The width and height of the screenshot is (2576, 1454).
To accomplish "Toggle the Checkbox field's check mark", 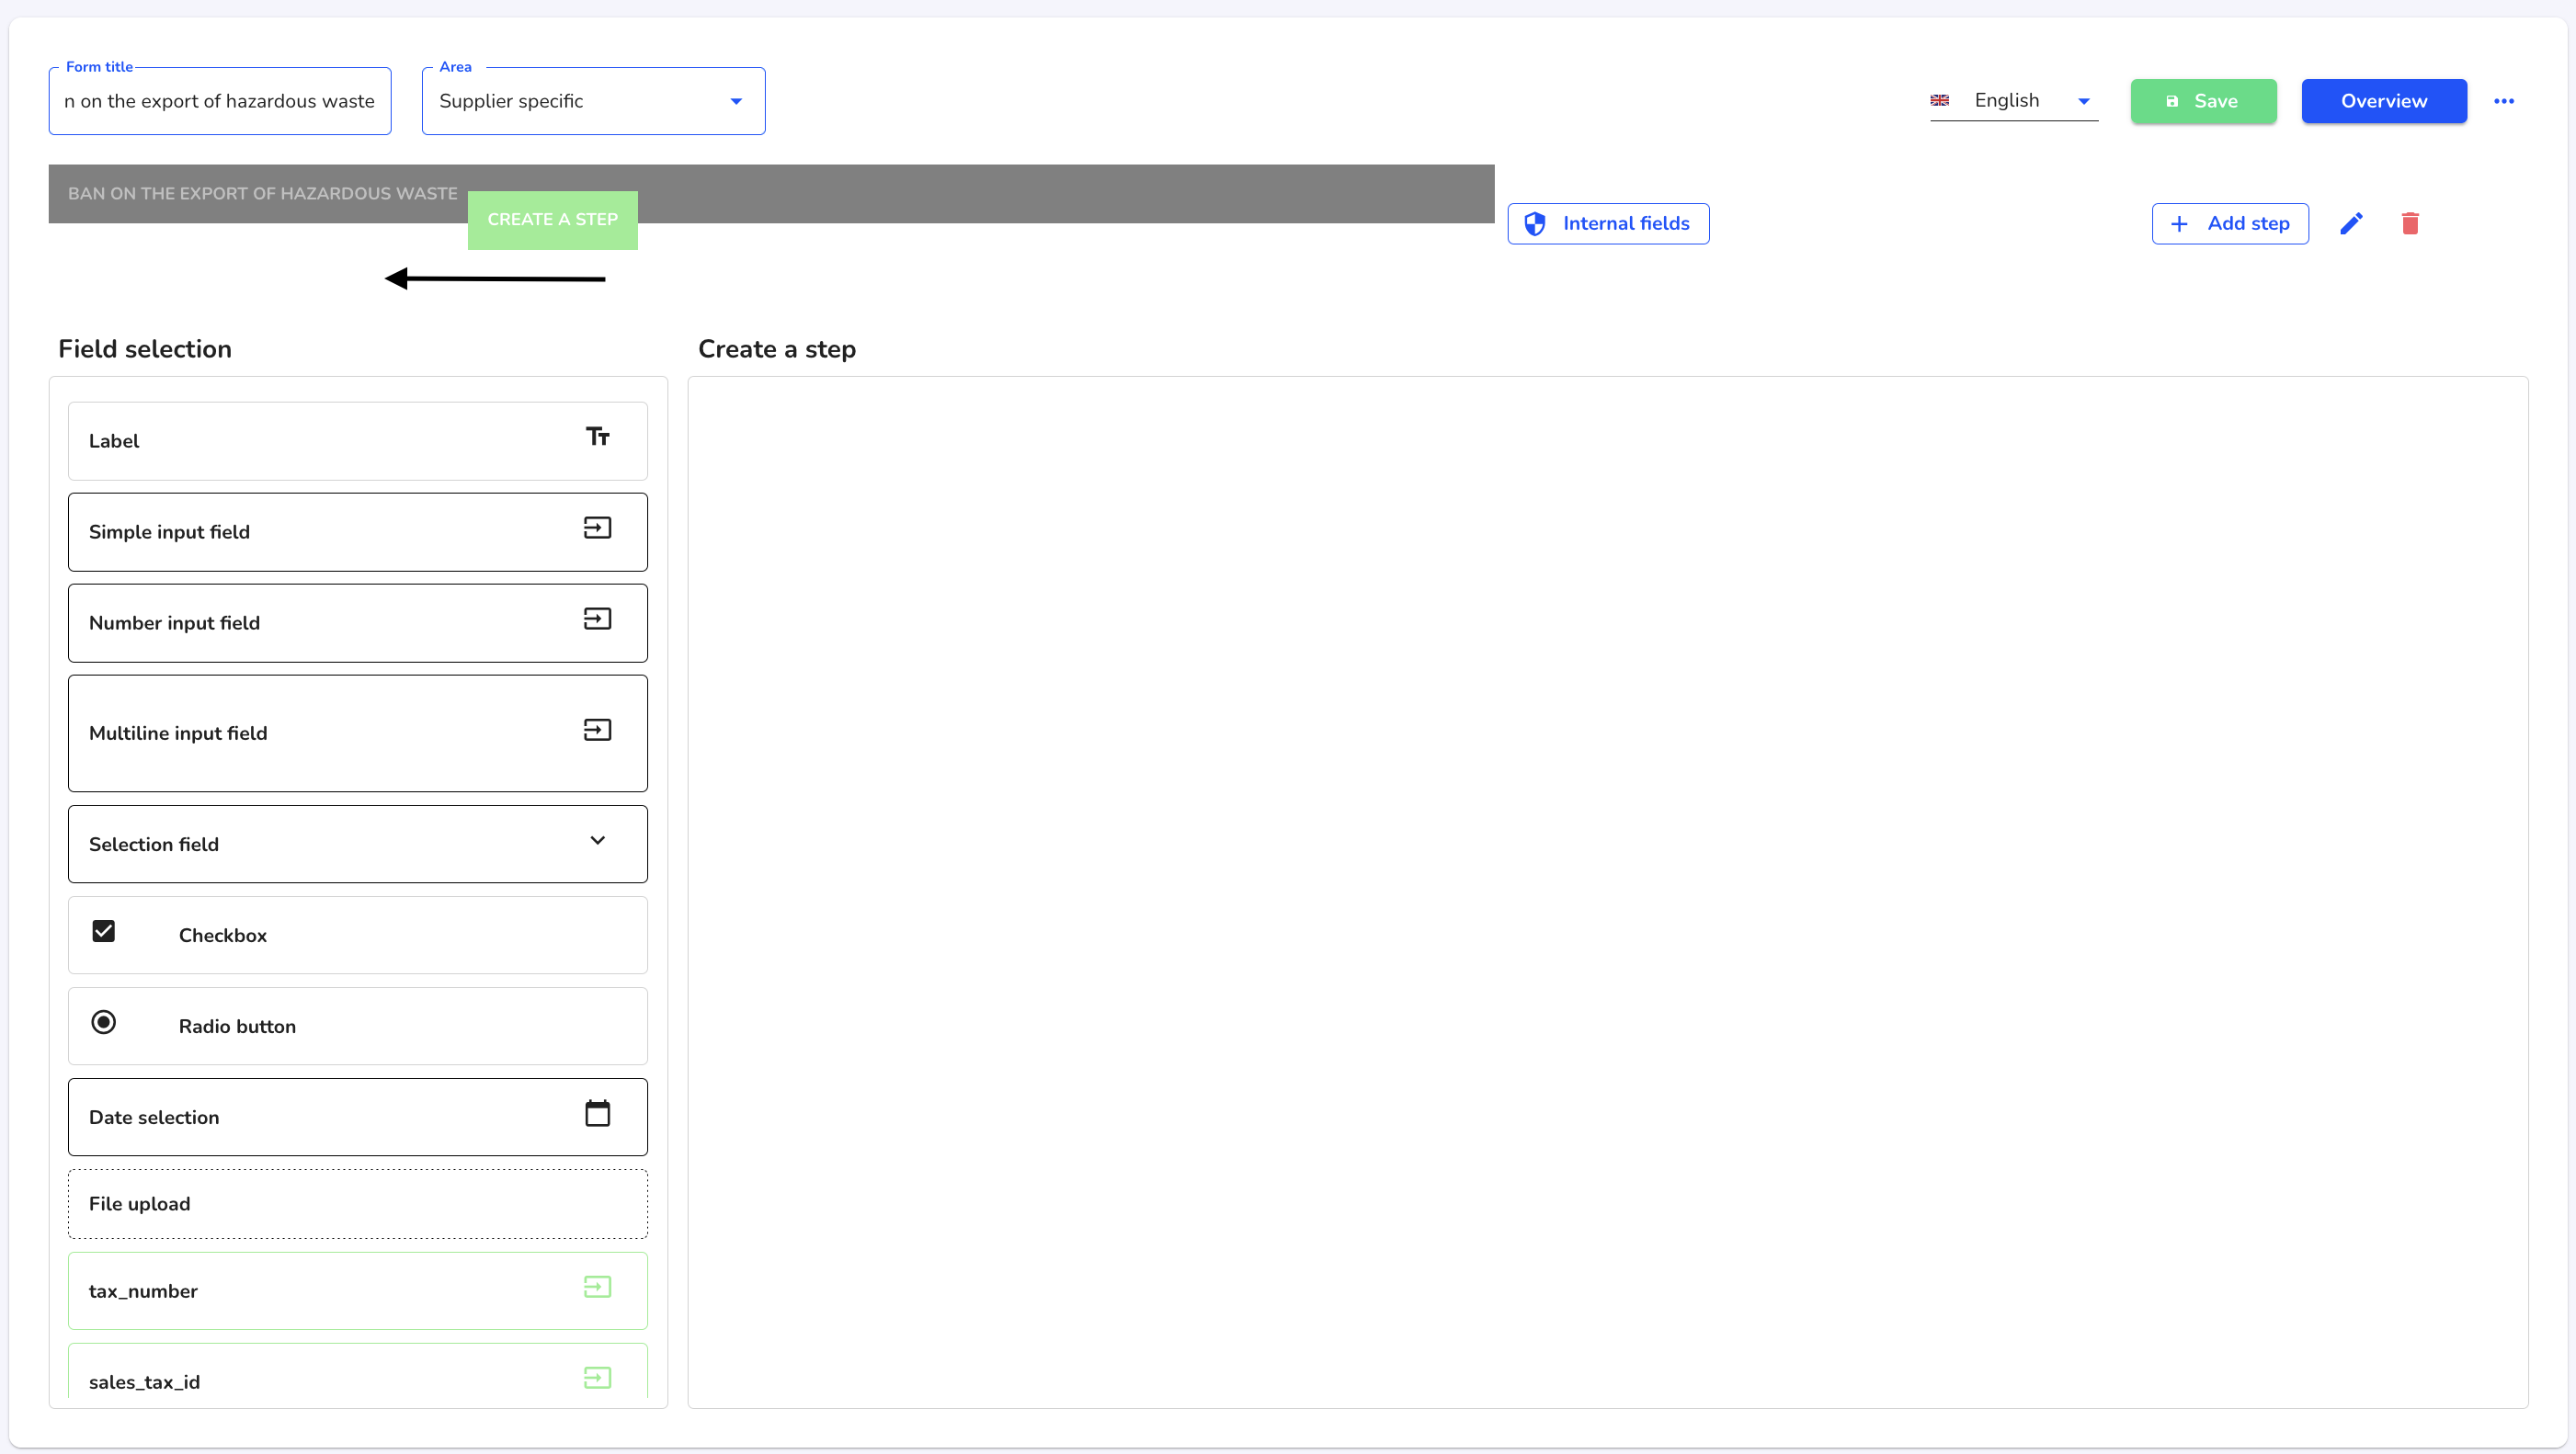I will [103, 931].
